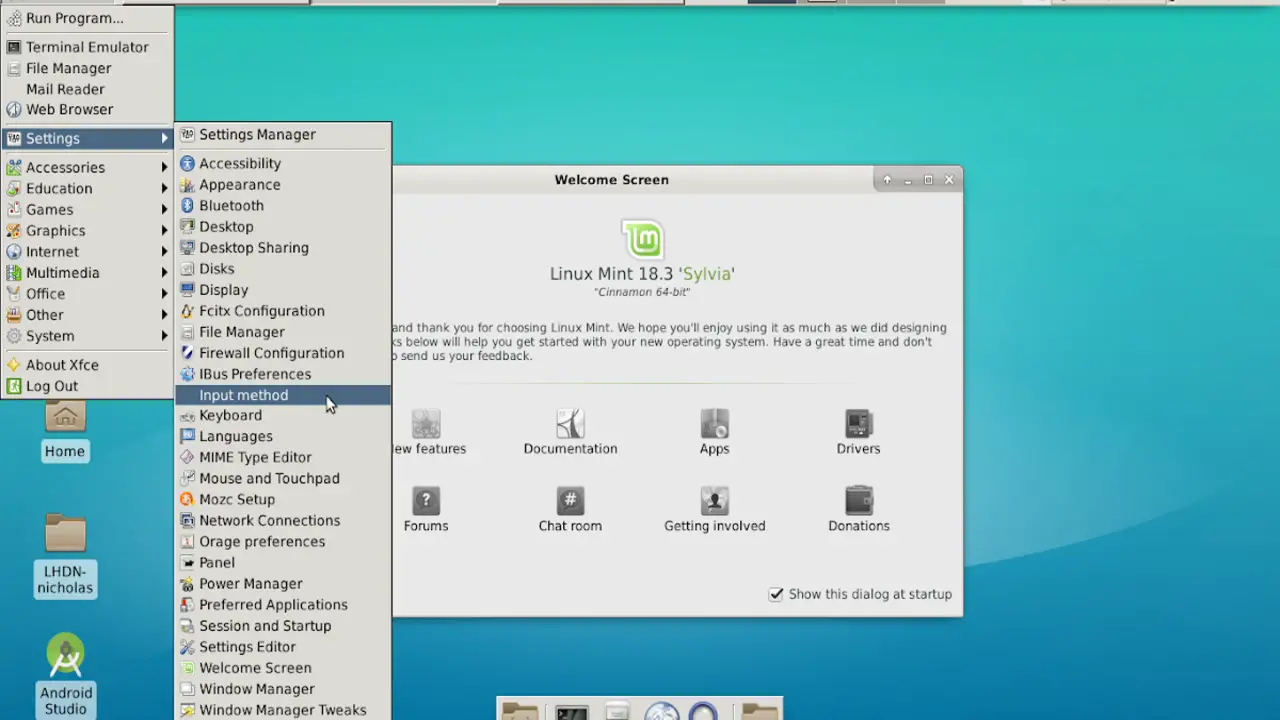Open Desktop Sharing settings entry
The width and height of the screenshot is (1280, 720).
point(283,247)
